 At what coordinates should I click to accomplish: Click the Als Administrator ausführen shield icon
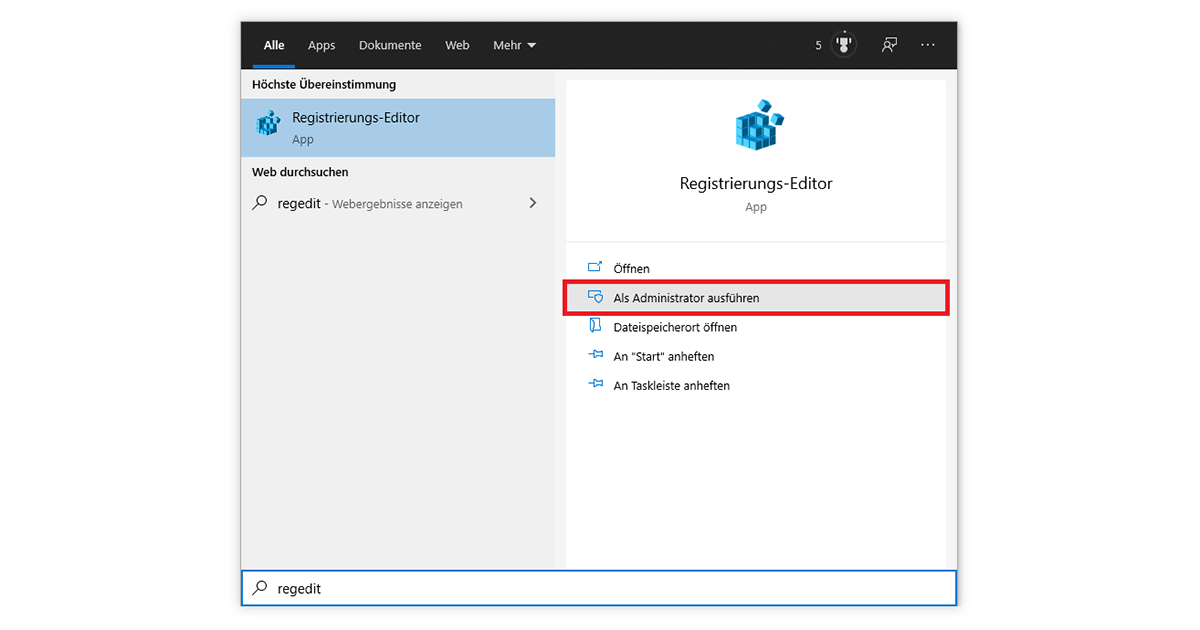595,297
